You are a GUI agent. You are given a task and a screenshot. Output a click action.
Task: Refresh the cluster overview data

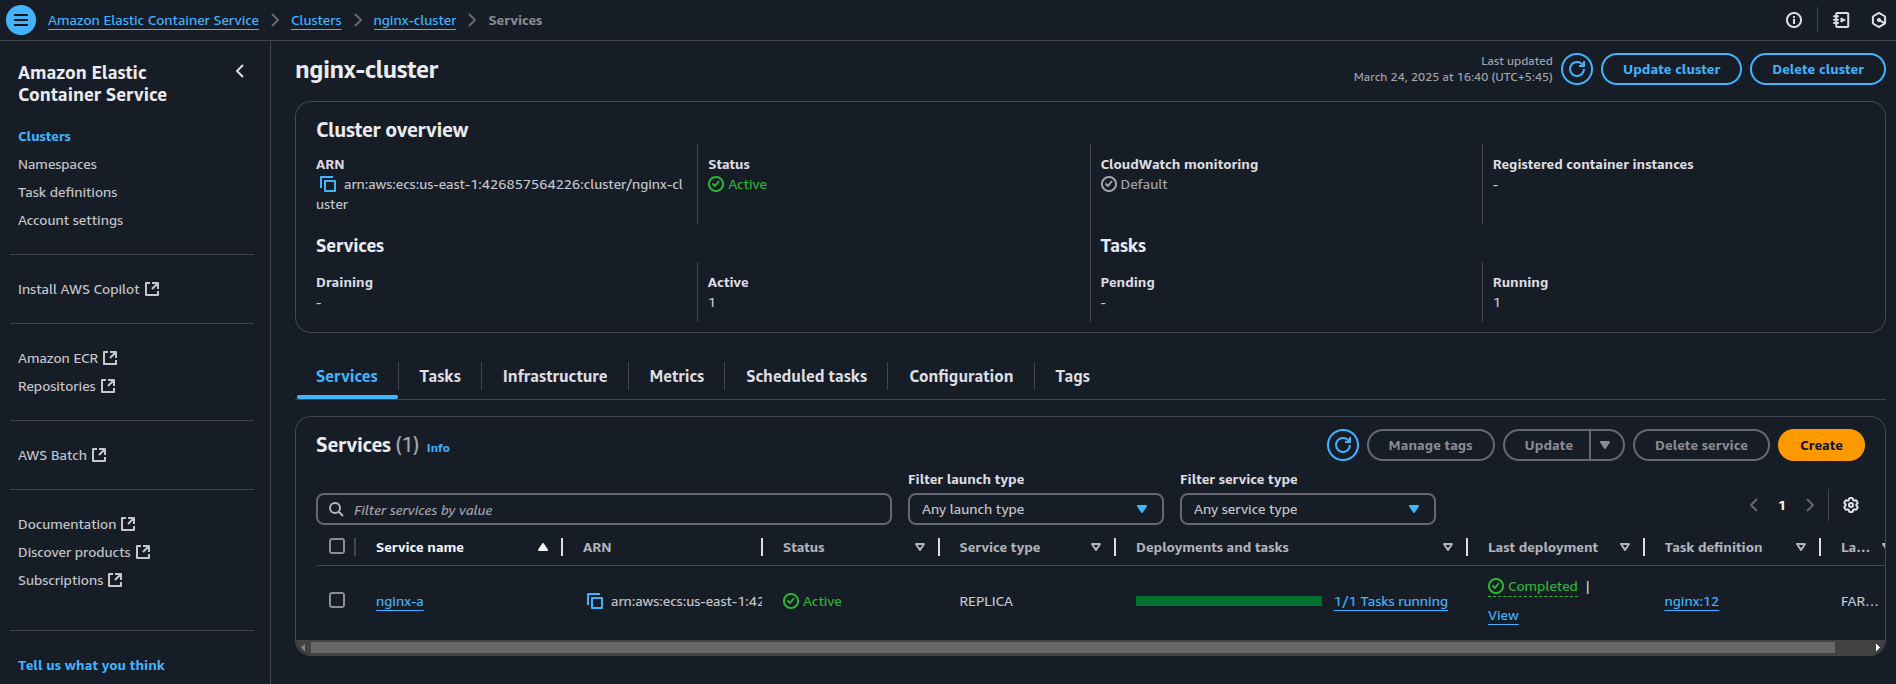click(x=1576, y=69)
